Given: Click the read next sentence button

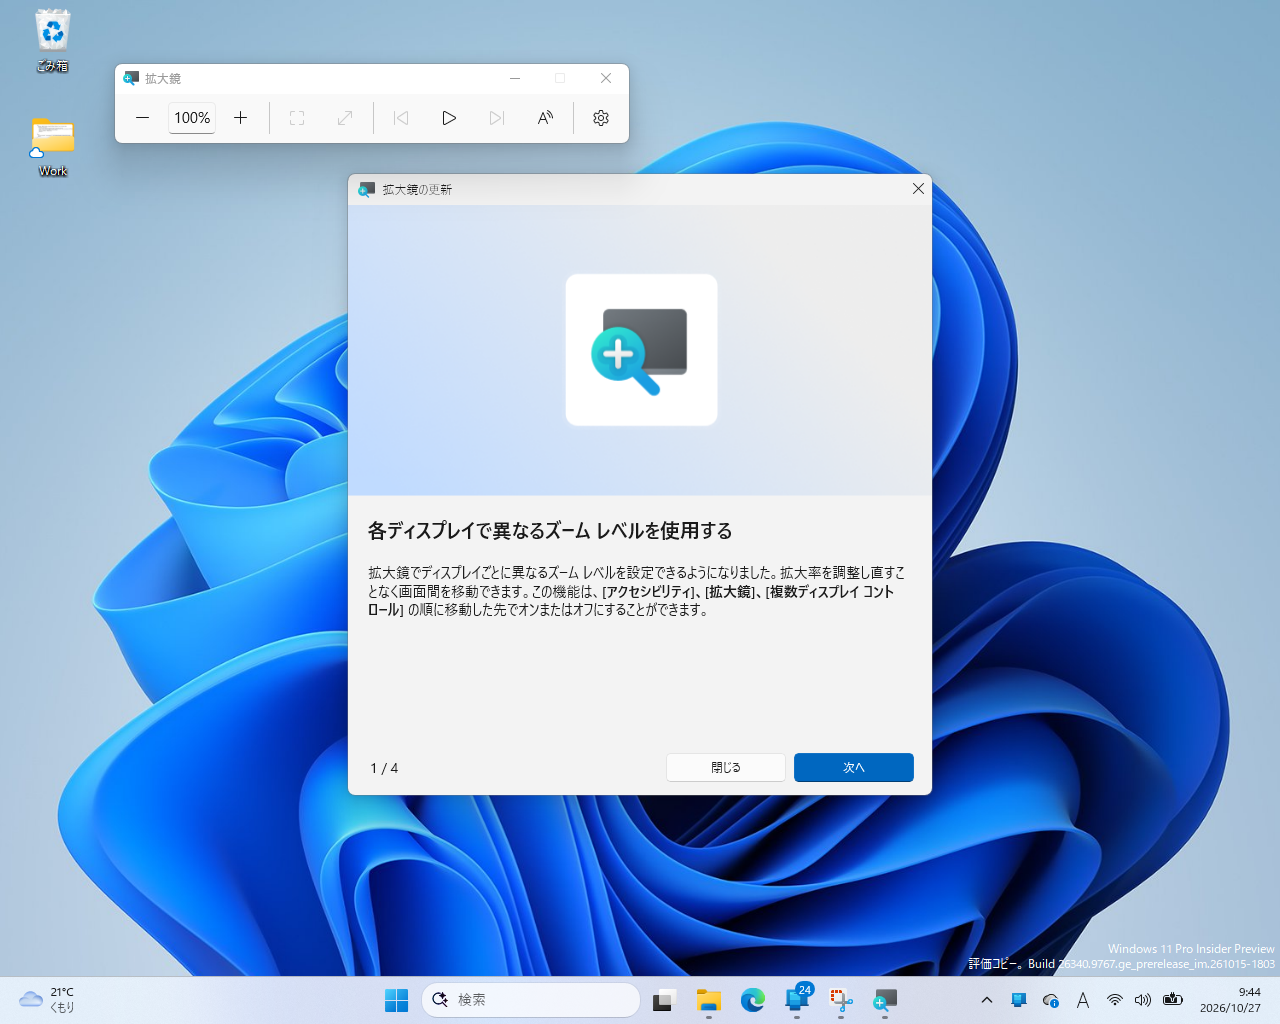Looking at the screenshot, I should coord(497,118).
